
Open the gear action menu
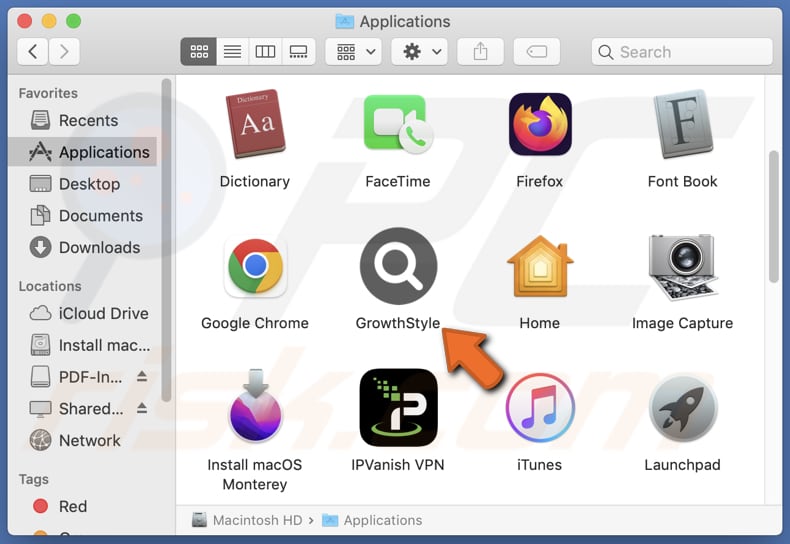coord(420,51)
